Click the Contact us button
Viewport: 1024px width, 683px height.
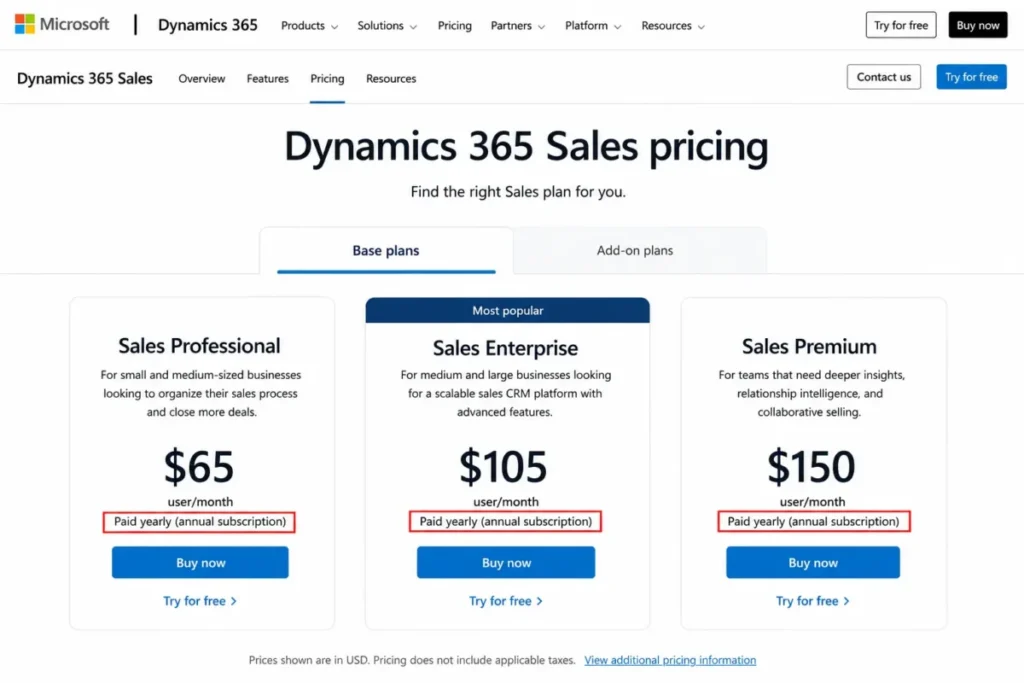click(x=884, y=76)
